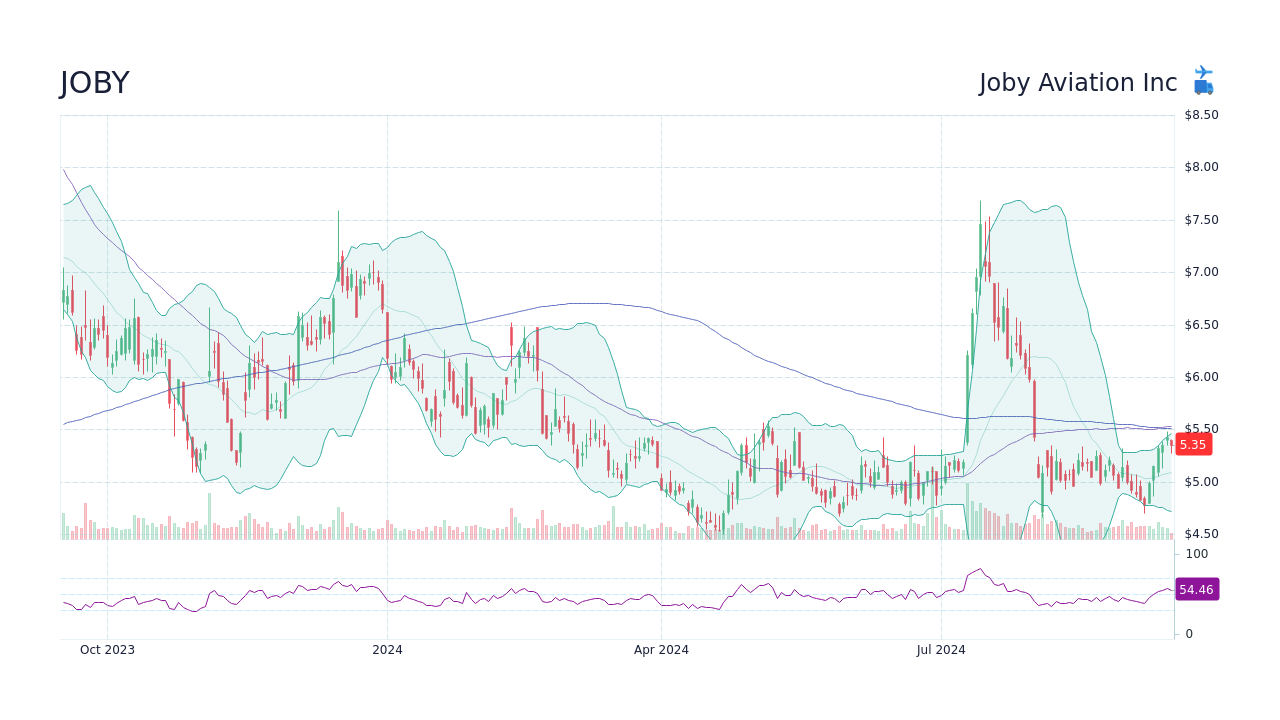Click the $4.50 price axis label
The width and height of the screenshot is (1280, 720).
1201,534
